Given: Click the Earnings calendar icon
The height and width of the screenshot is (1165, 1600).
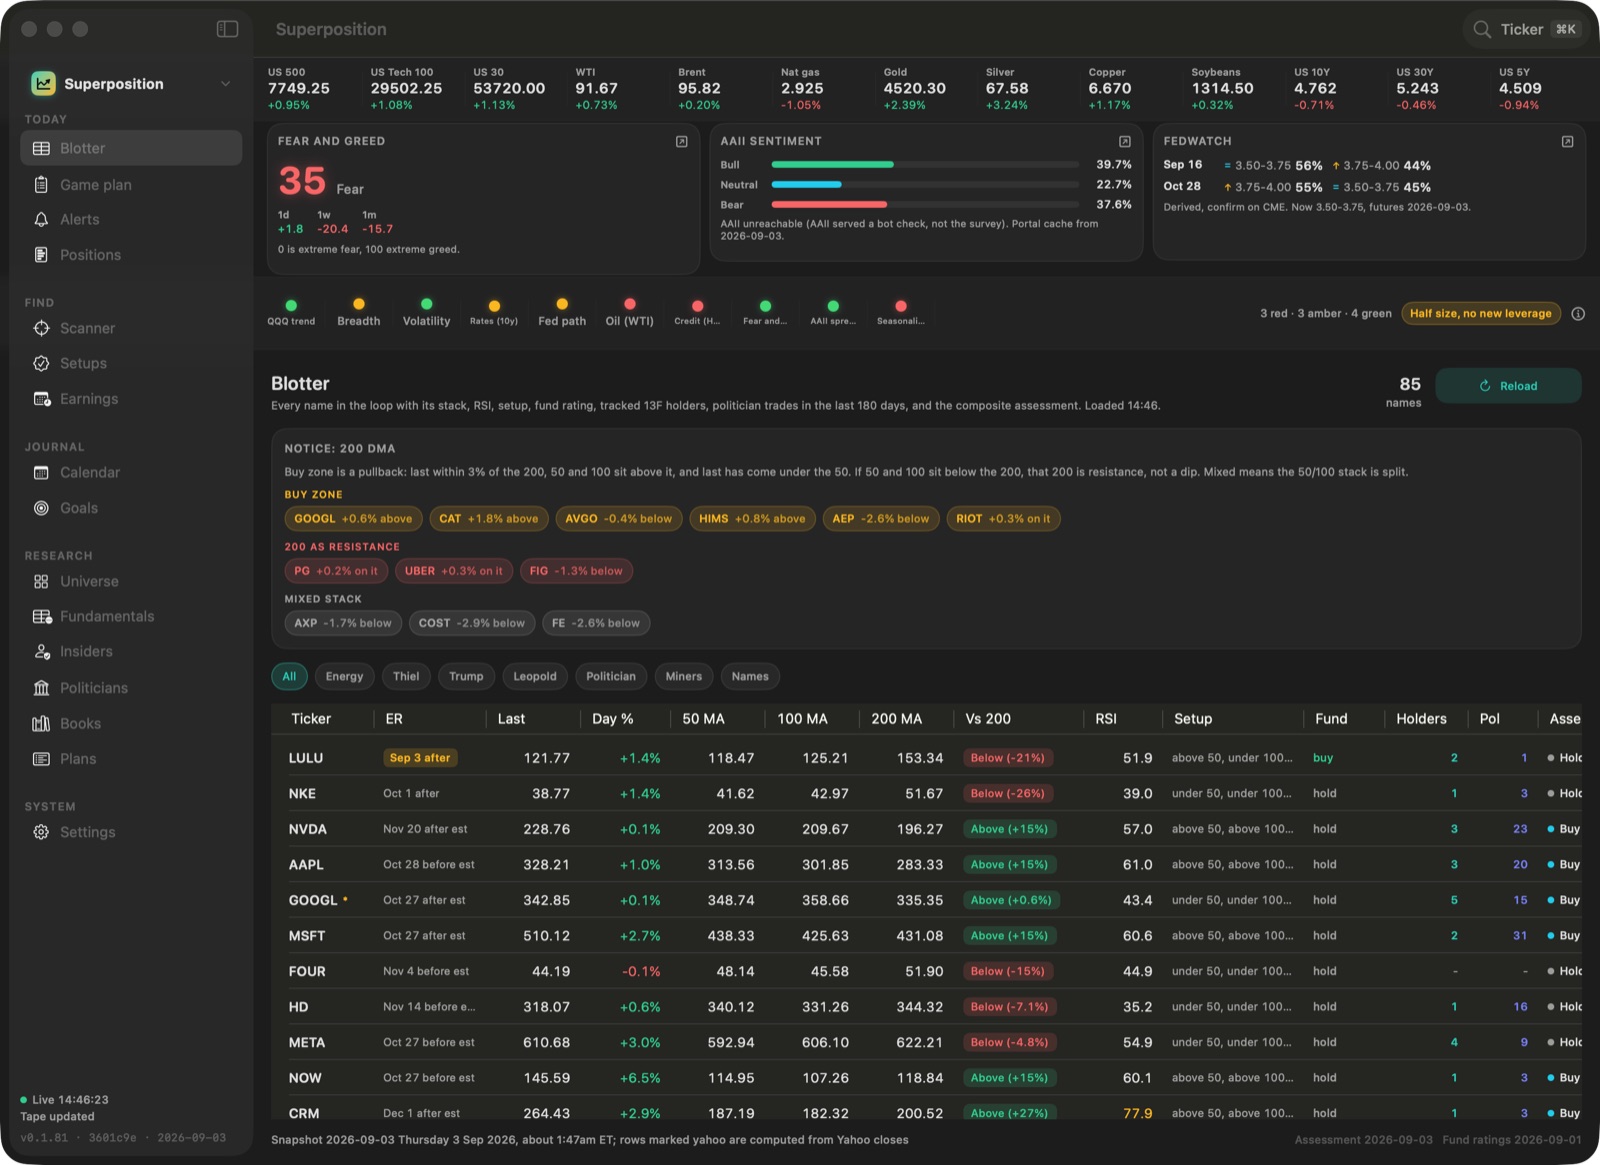Looking at the screenshot, I should (41, 399).
